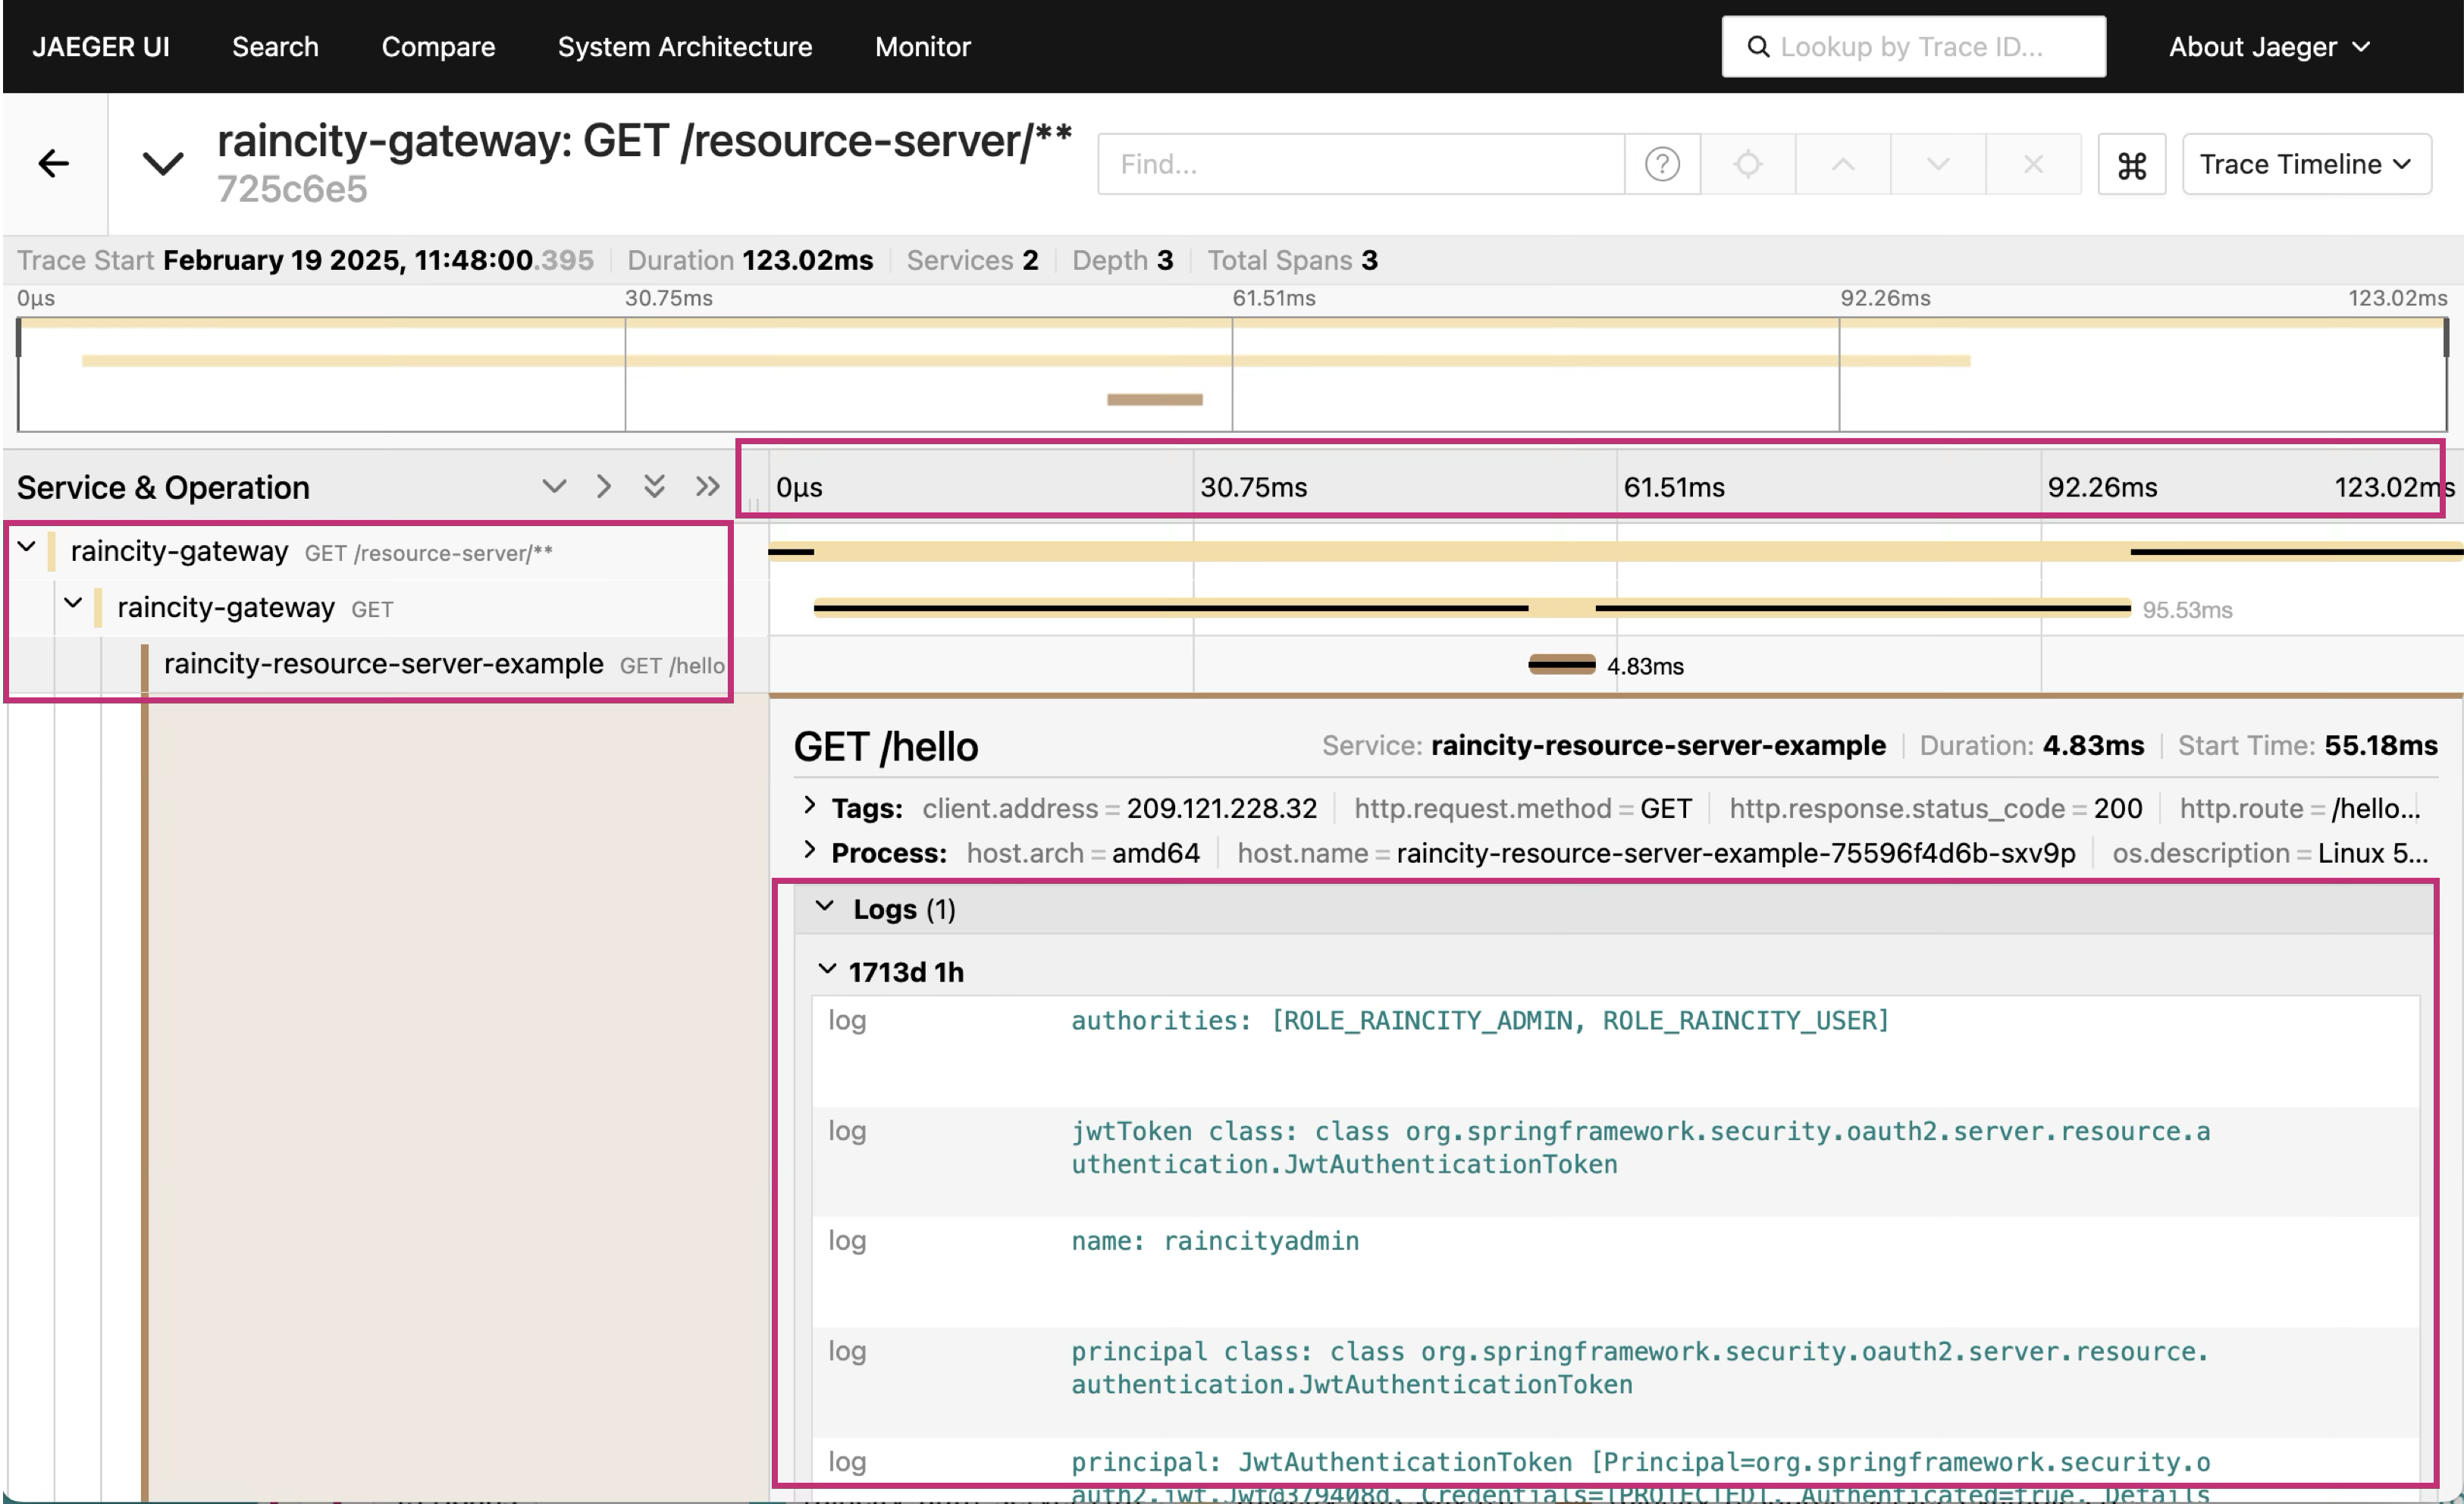
Task: Collapse all spans with double right chevron
Action: click(707, 487)
